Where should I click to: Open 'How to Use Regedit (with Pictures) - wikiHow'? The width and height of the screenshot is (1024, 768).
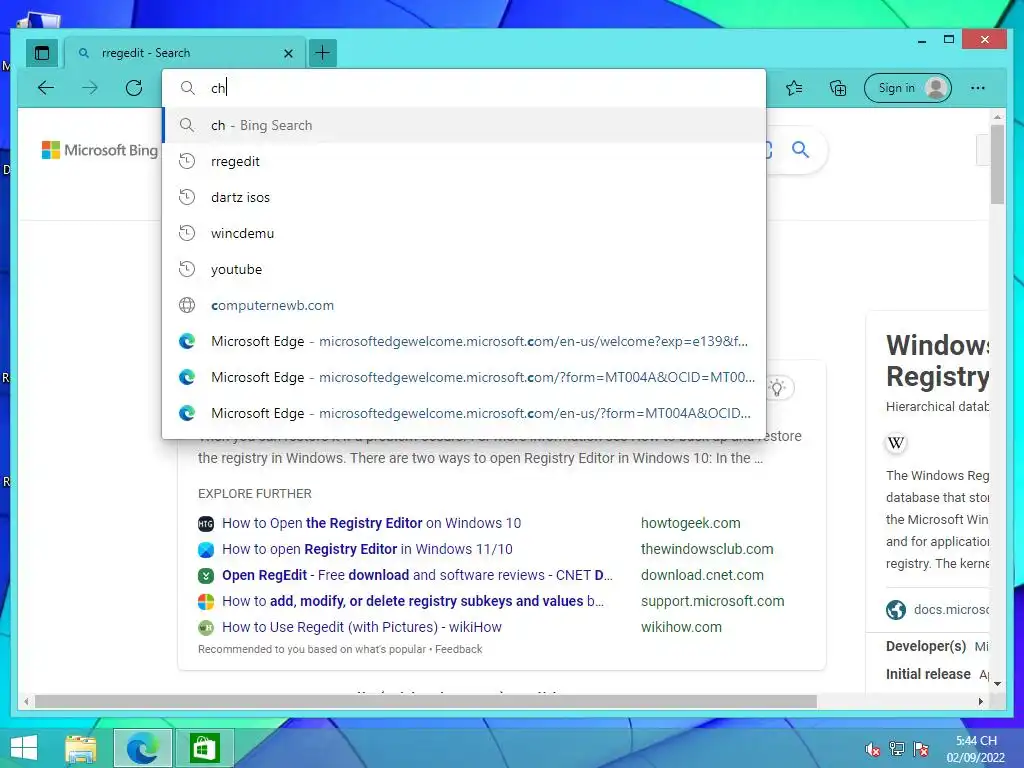[x=362, y=627]
